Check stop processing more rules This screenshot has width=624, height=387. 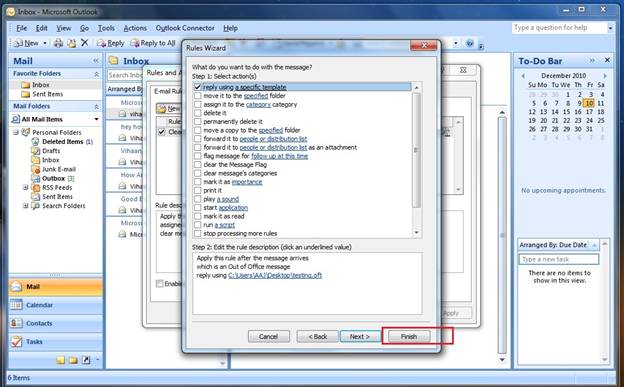tap(197, 233)
